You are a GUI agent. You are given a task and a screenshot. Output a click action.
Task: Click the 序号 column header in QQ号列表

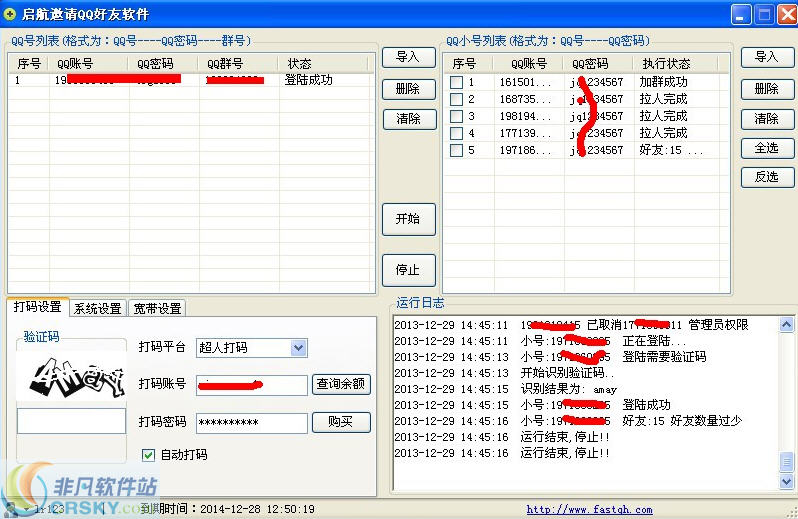pyautogui.click(x=29, y=64)
